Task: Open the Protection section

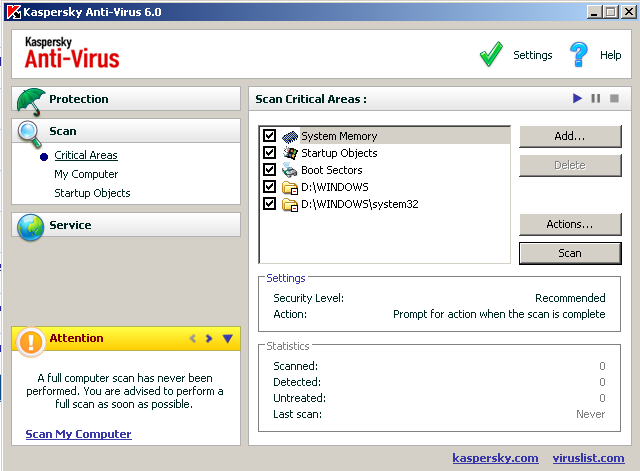Action: (x=126, y=99)
